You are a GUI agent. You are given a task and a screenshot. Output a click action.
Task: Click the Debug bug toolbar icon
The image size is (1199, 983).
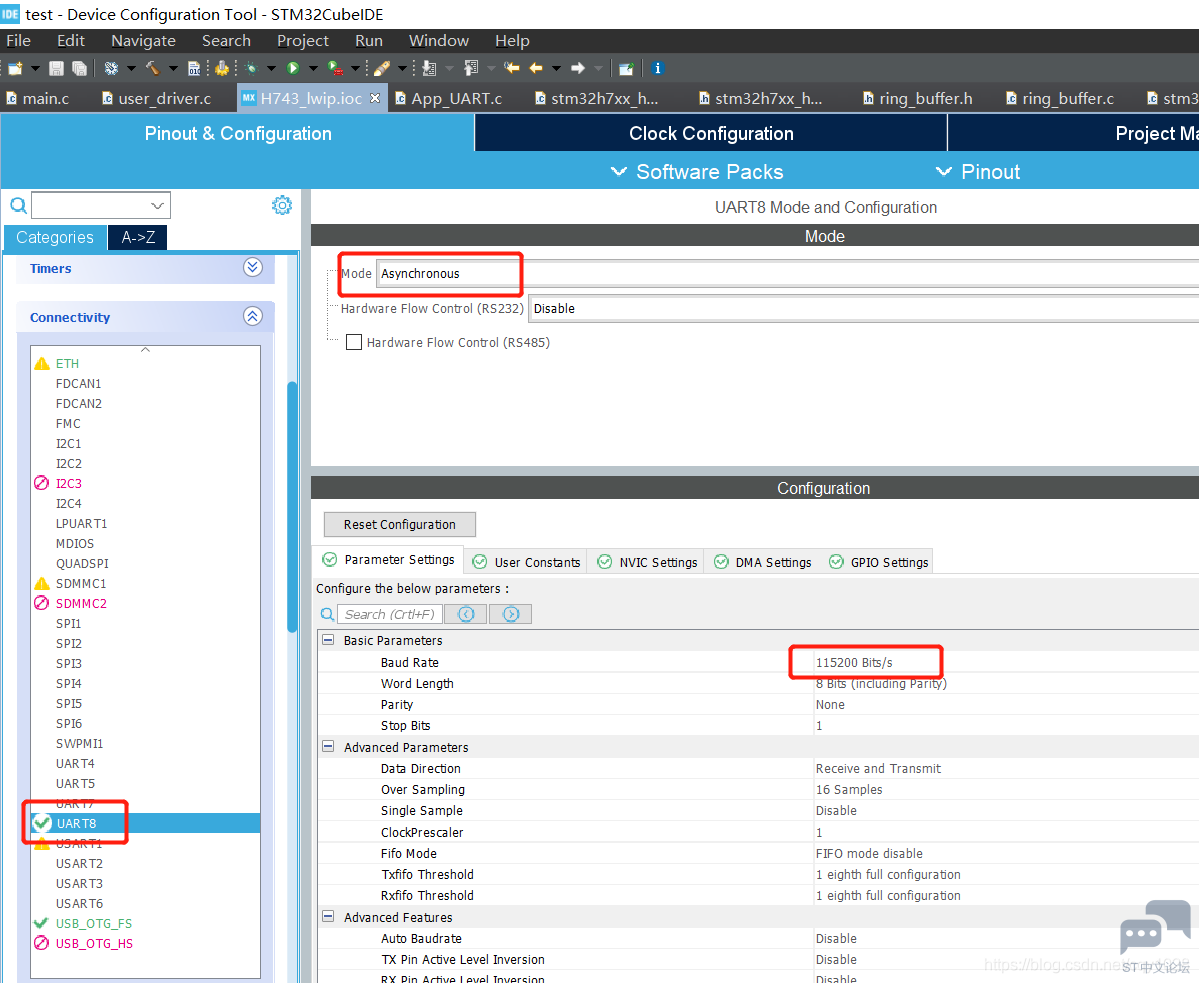pyautogui.click(x=252, y=69)
